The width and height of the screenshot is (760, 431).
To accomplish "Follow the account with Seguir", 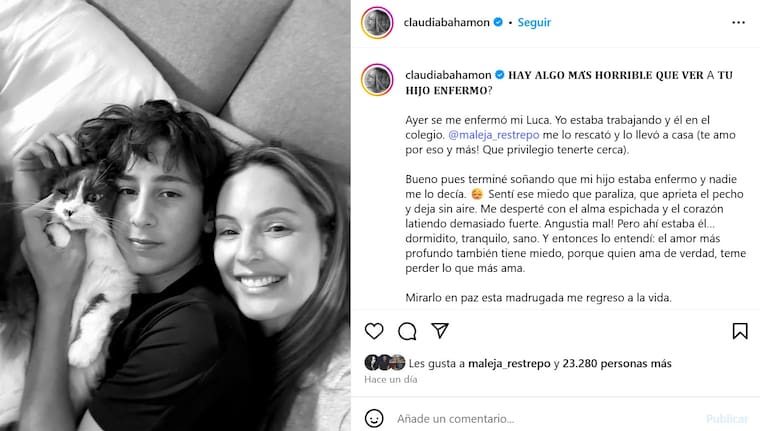I will tap(534, 22).
